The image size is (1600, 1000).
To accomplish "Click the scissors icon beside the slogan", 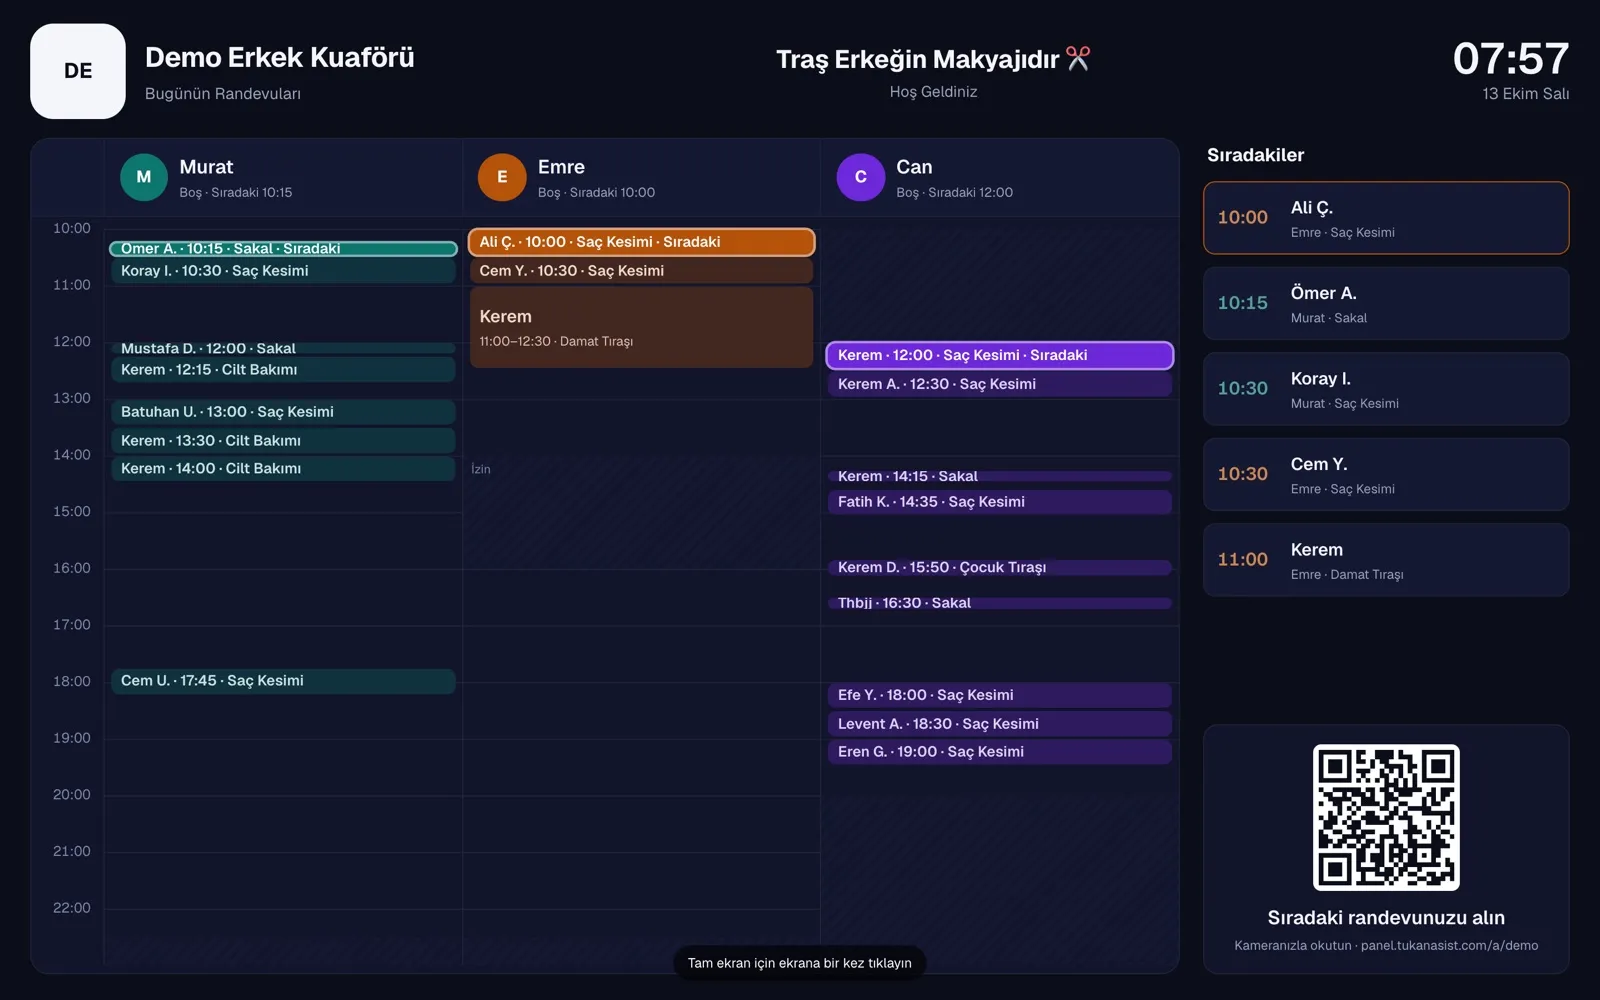I will 1078,59.
